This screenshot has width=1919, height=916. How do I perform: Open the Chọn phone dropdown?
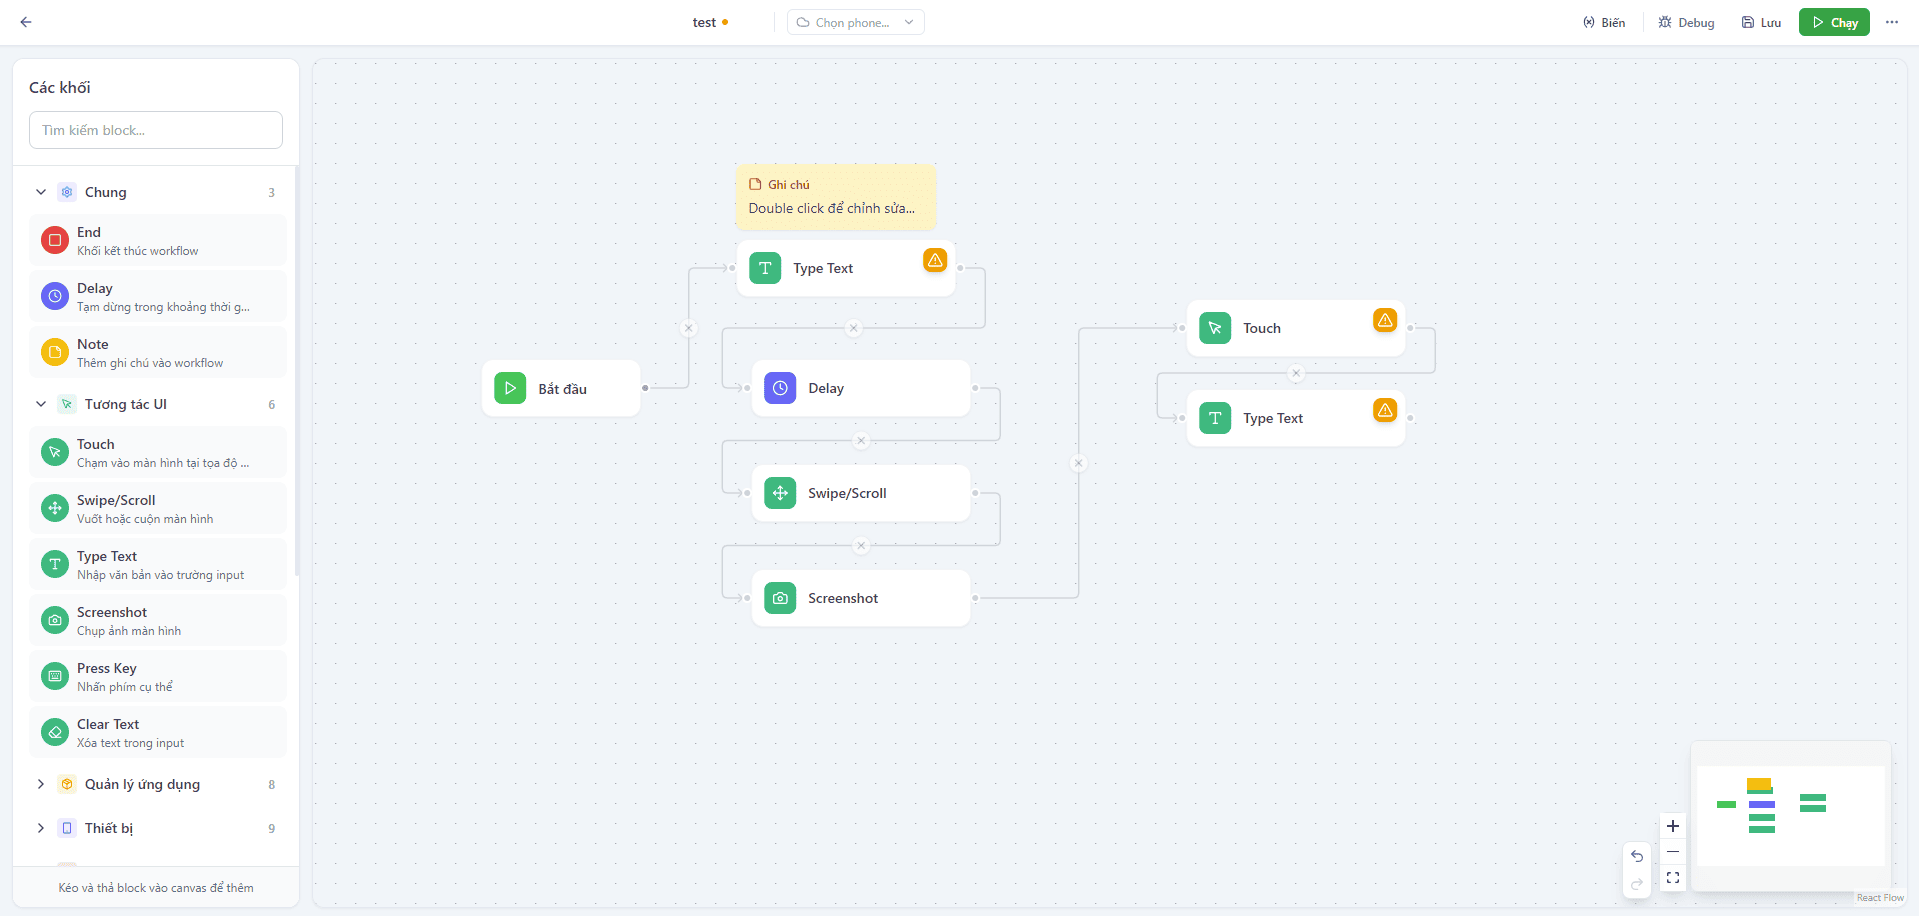tap(855, 21)
